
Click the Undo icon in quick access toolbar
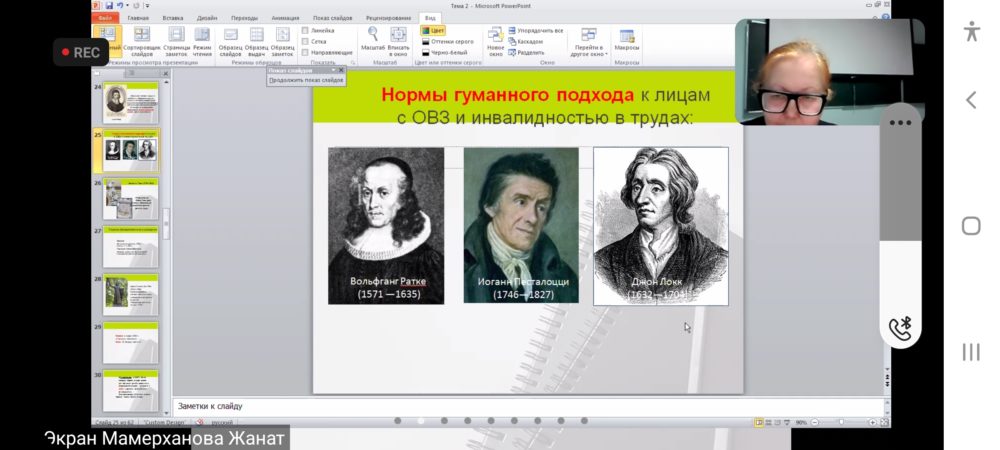click(x=119, y=6)
